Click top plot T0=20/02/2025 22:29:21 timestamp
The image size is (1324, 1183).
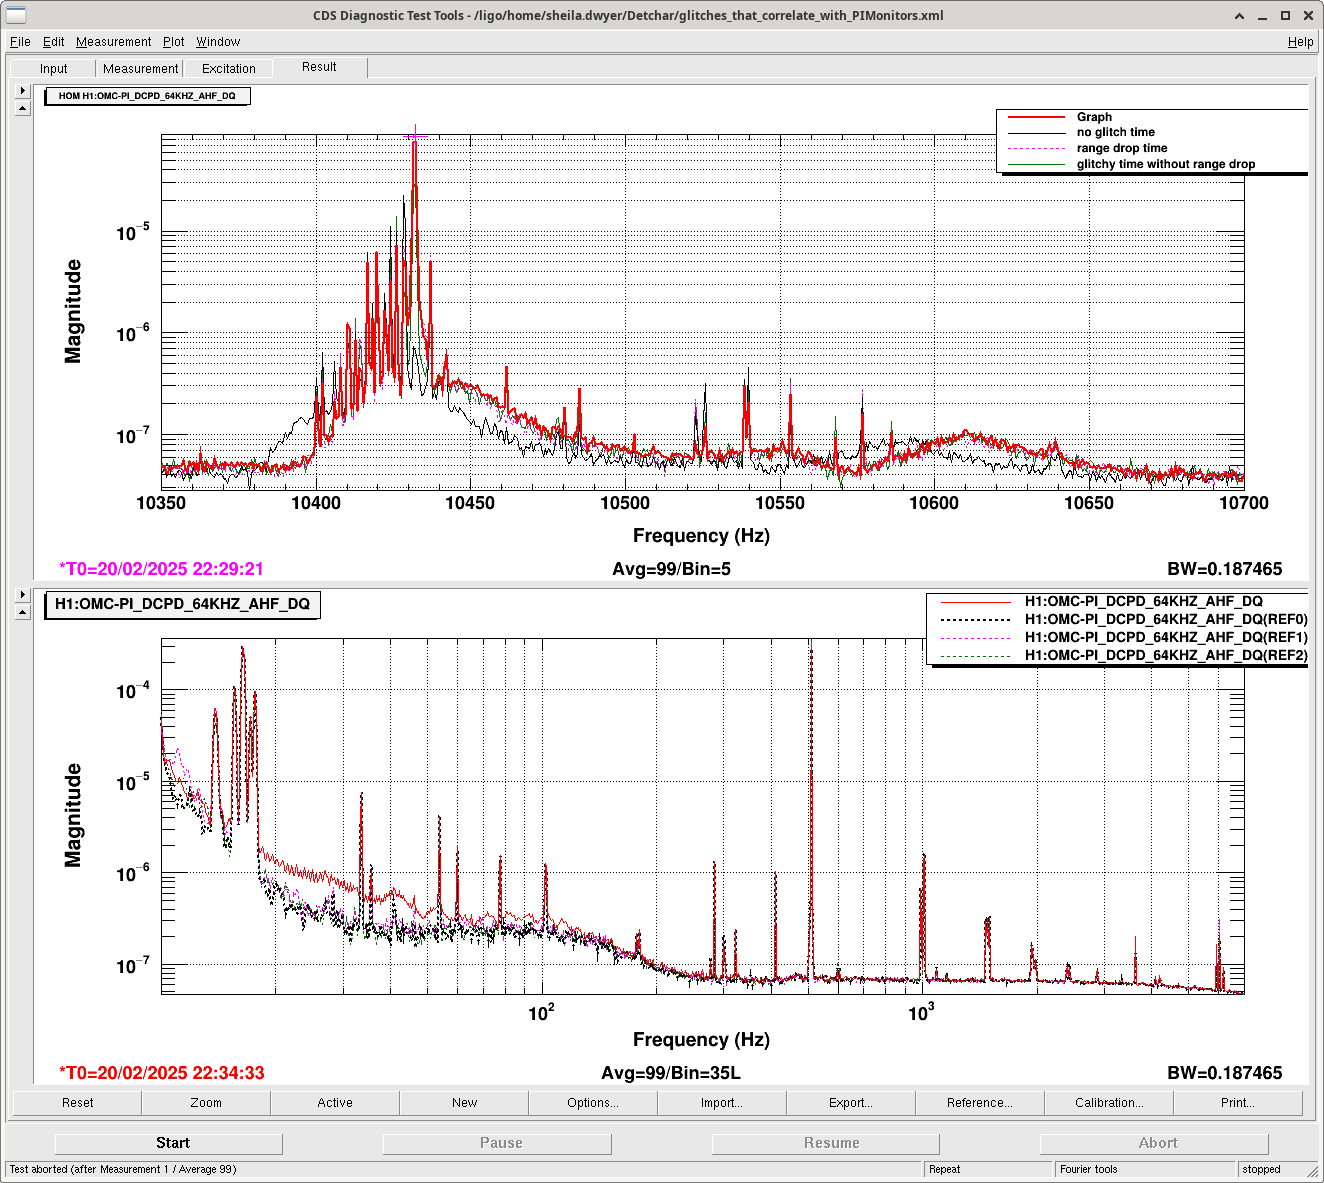(x=161, y=569)
